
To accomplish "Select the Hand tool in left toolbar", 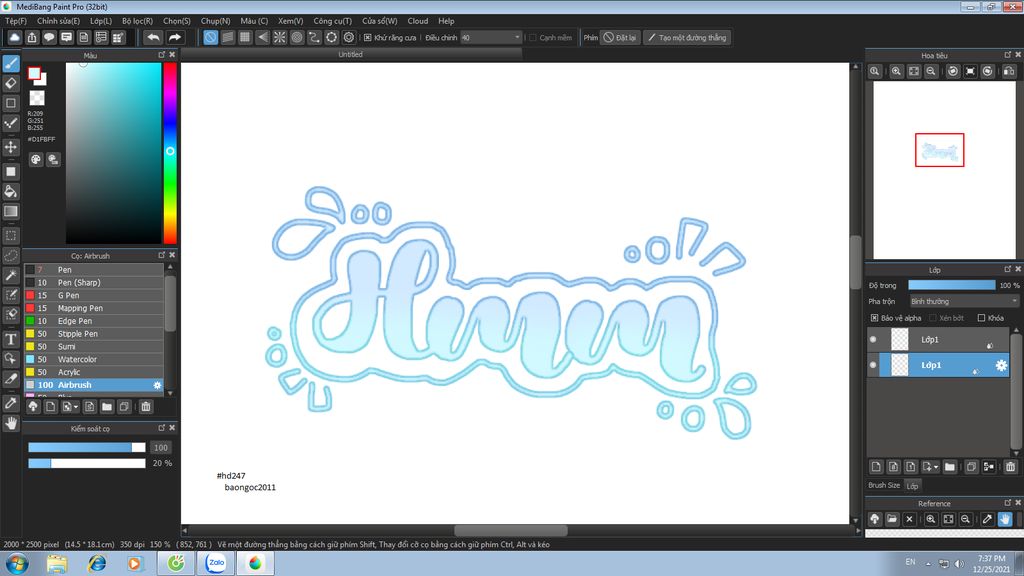I will pyautogui.click(x=11, y=423).
